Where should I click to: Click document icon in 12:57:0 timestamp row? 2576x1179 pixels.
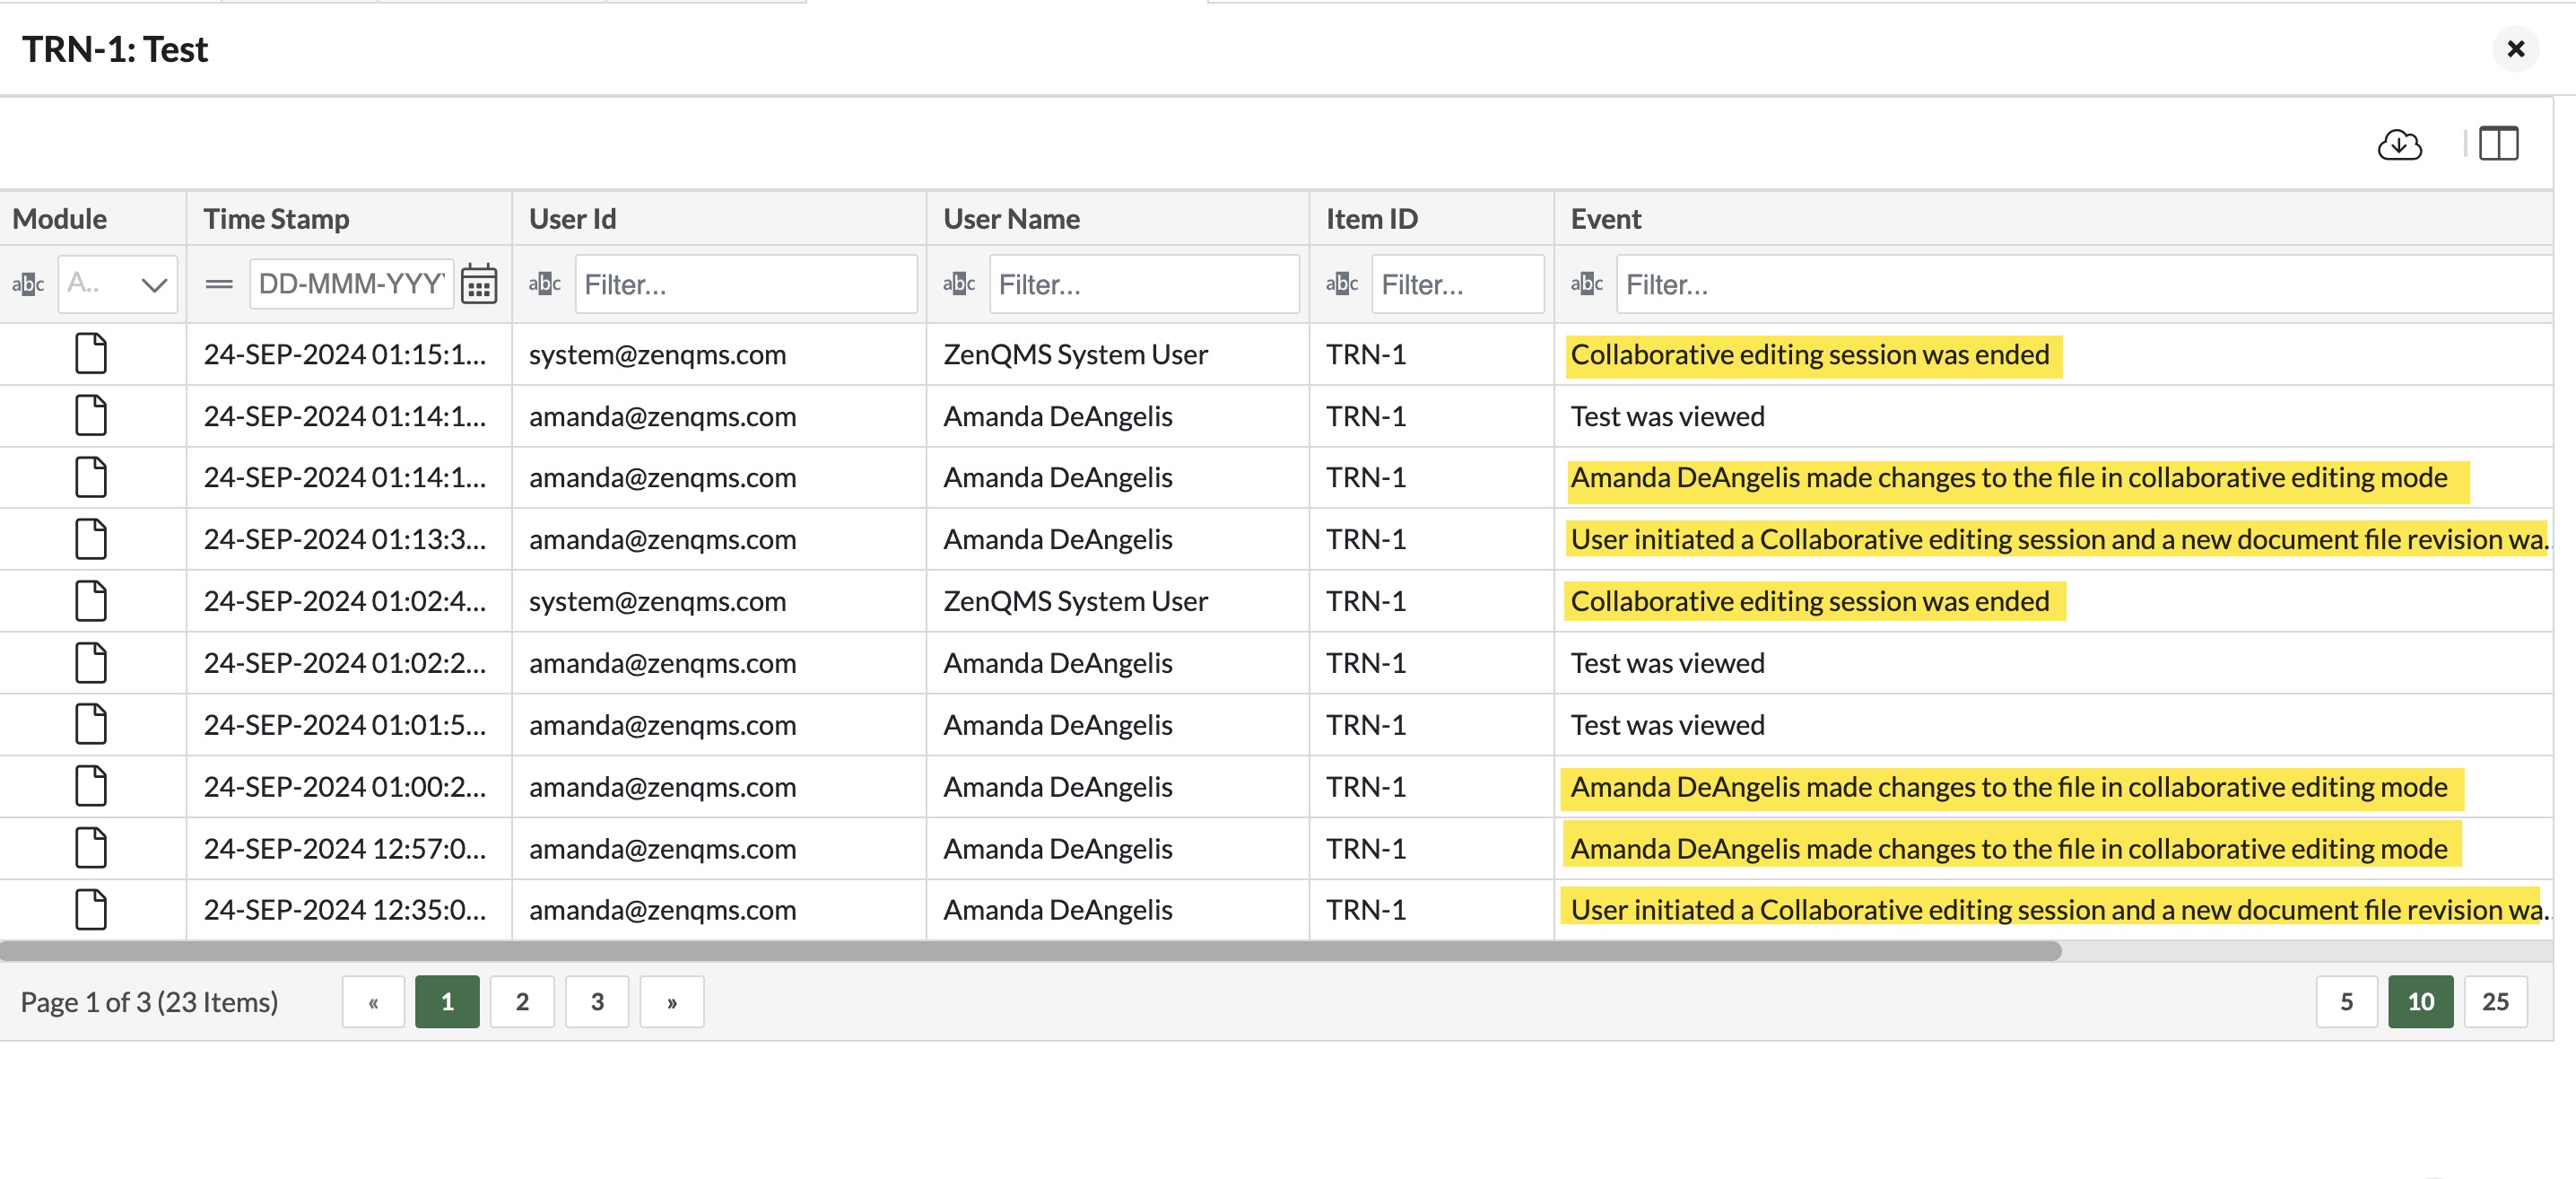pyautogui.click(x=91, y=848)
